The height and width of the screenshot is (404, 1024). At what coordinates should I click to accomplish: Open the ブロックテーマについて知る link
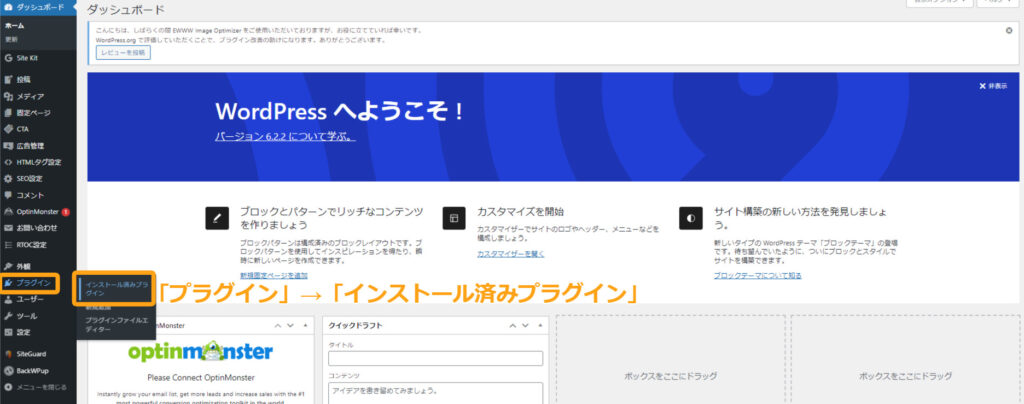pos(758,275)
